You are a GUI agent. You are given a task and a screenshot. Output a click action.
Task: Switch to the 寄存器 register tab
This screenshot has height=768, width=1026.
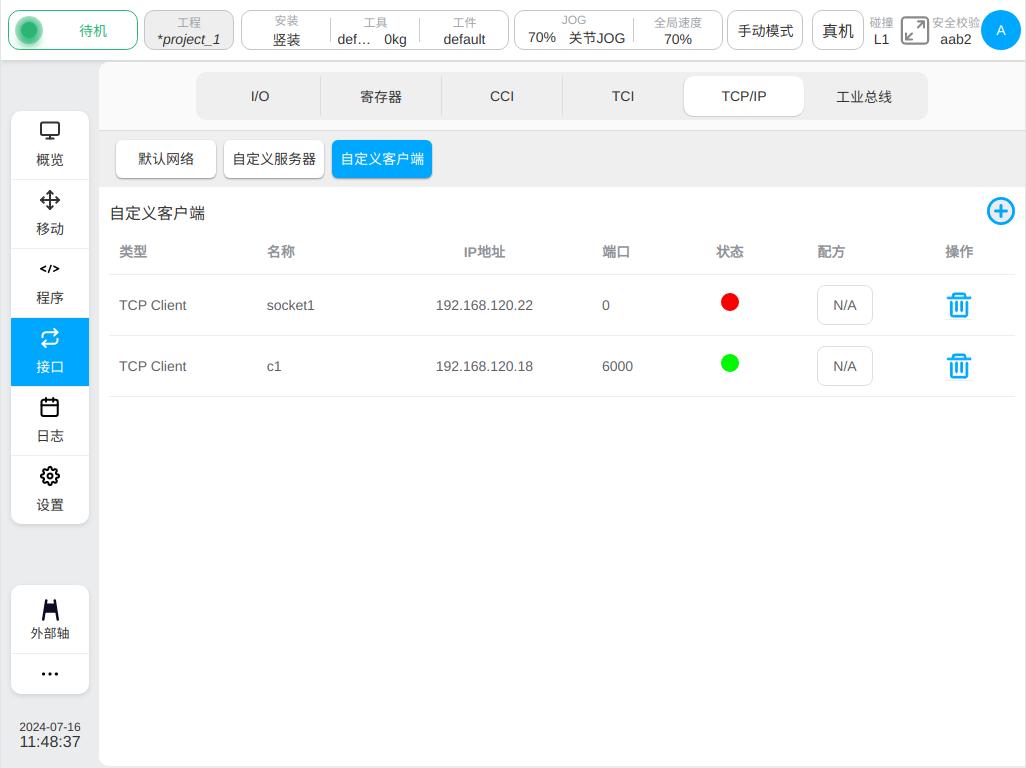381,97
